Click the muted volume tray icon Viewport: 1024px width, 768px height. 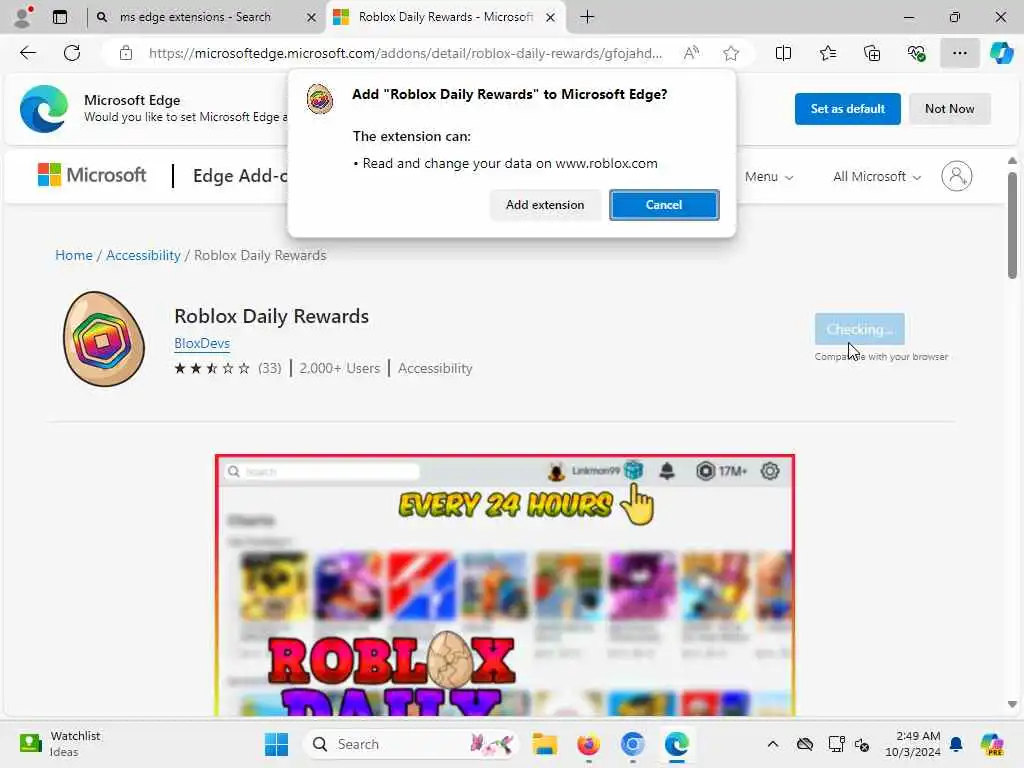tap(862, 744)
